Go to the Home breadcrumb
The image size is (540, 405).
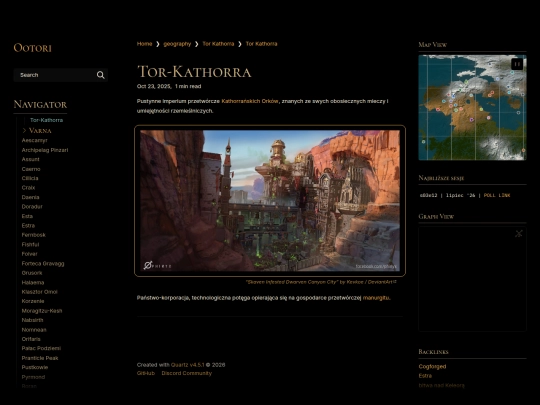click(144, 44)
